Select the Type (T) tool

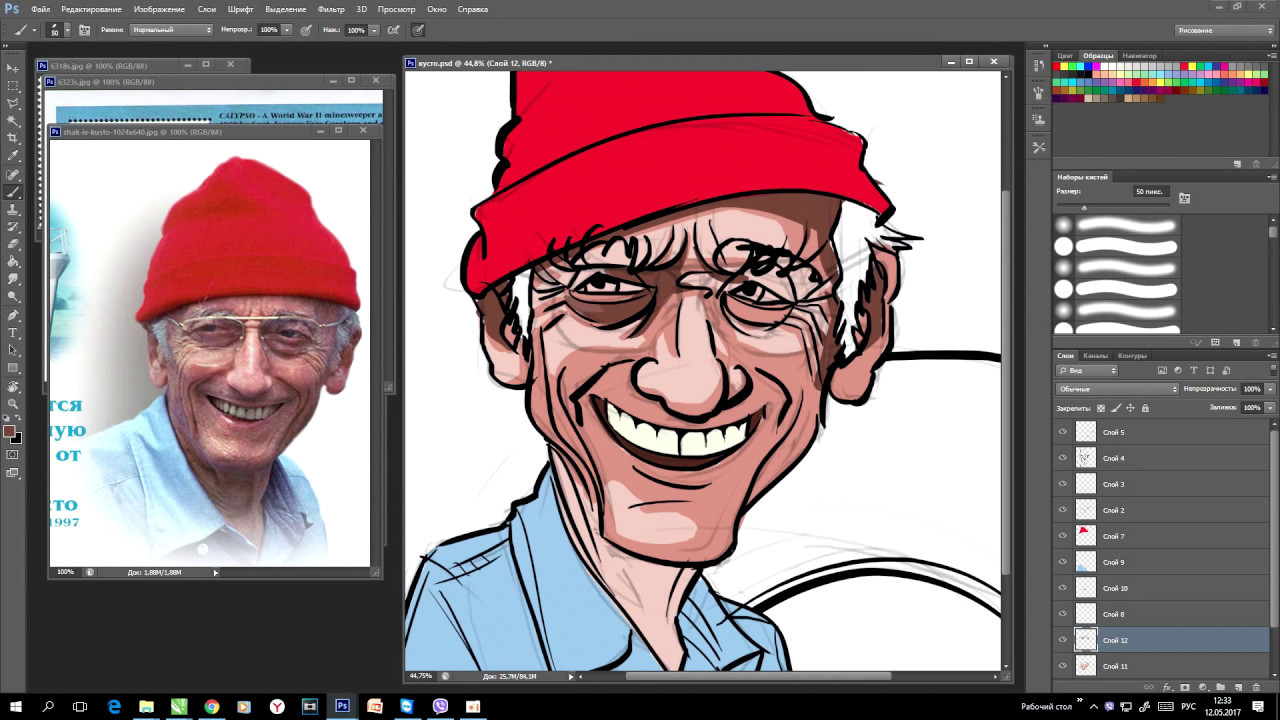pyautogui.click(x=13, y=333)
